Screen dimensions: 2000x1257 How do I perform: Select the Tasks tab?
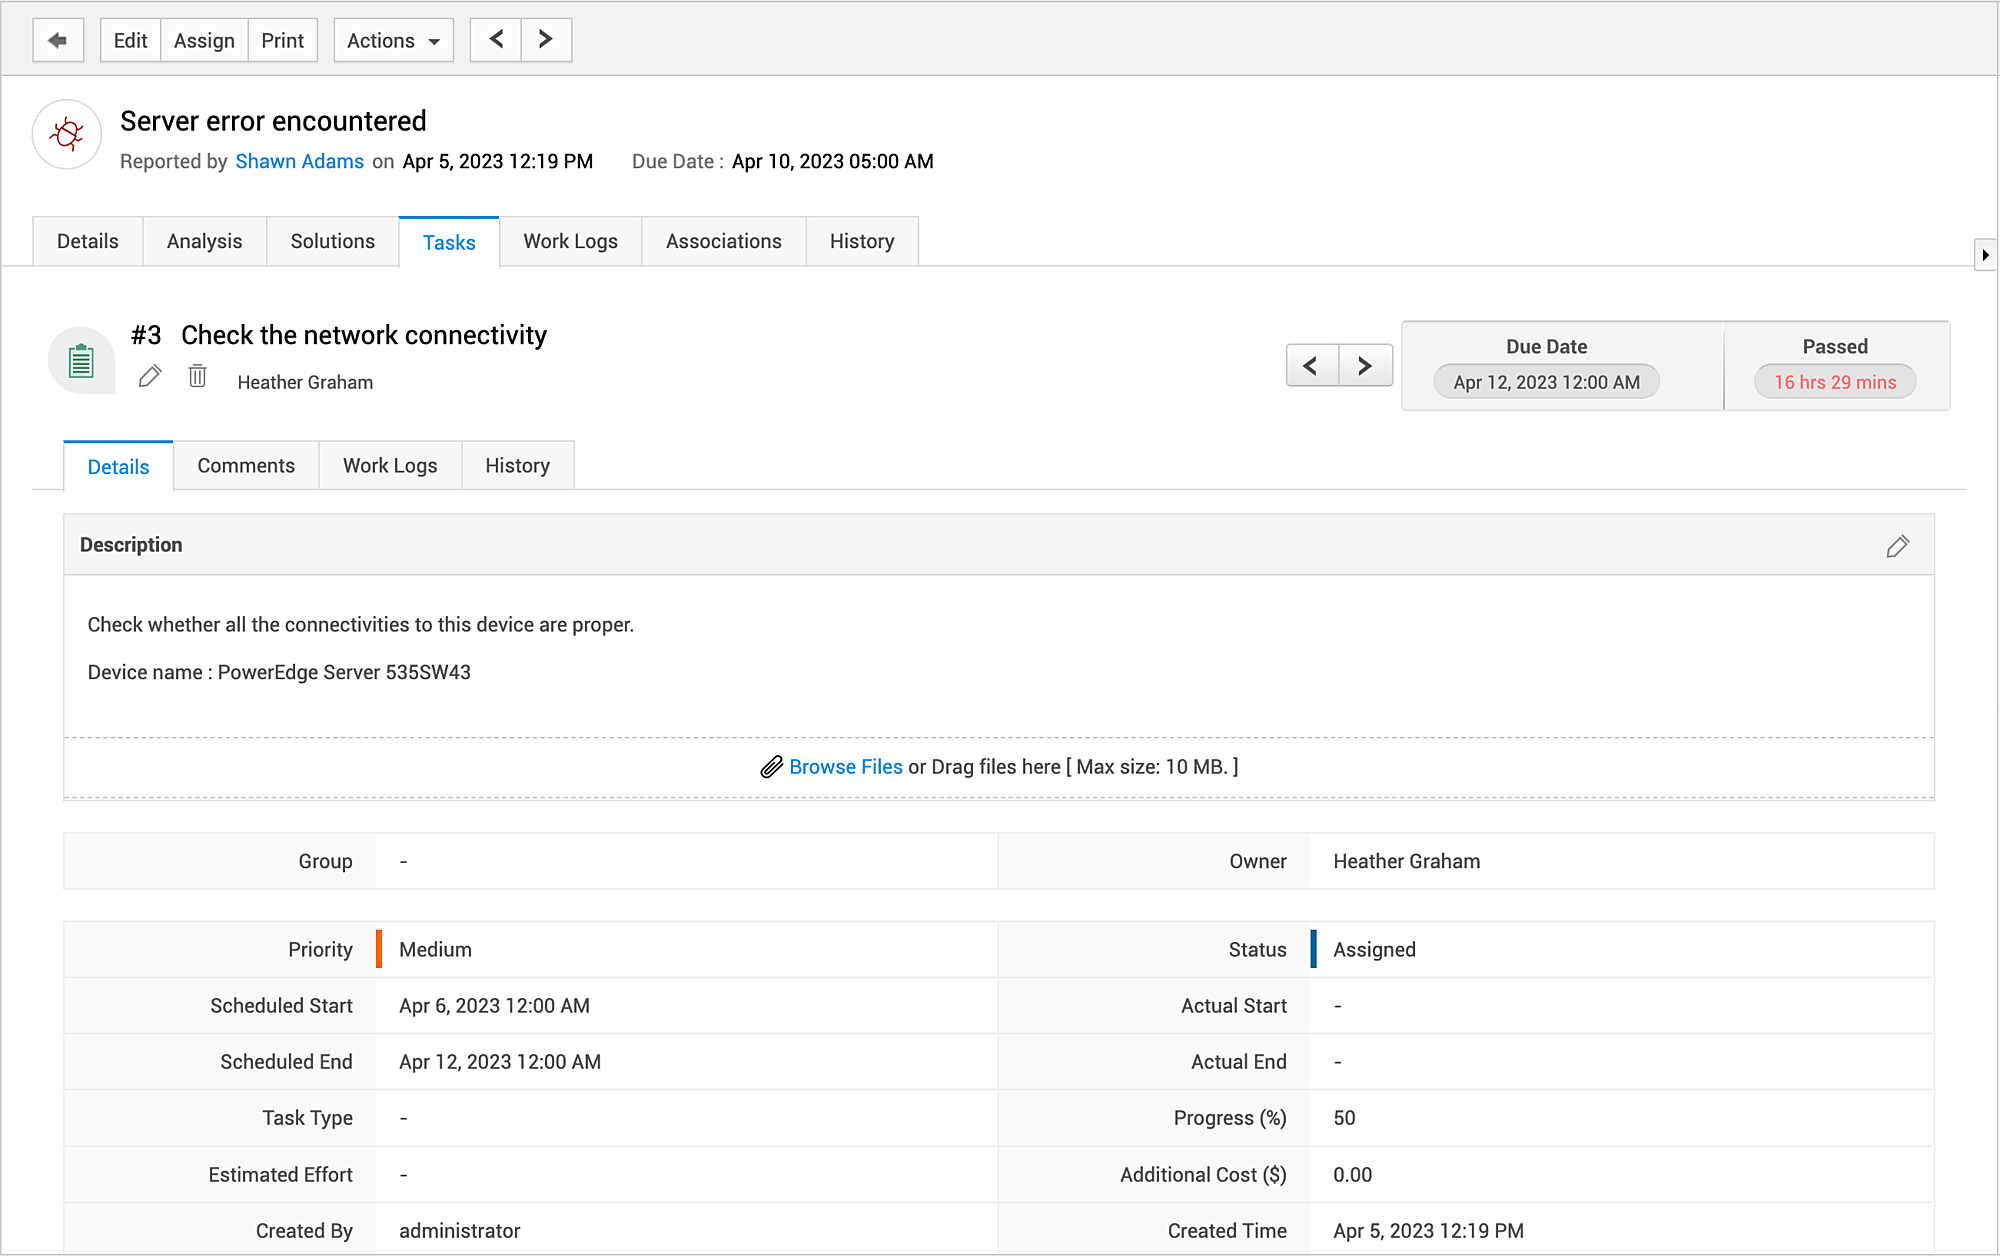[x=449, y=242]
